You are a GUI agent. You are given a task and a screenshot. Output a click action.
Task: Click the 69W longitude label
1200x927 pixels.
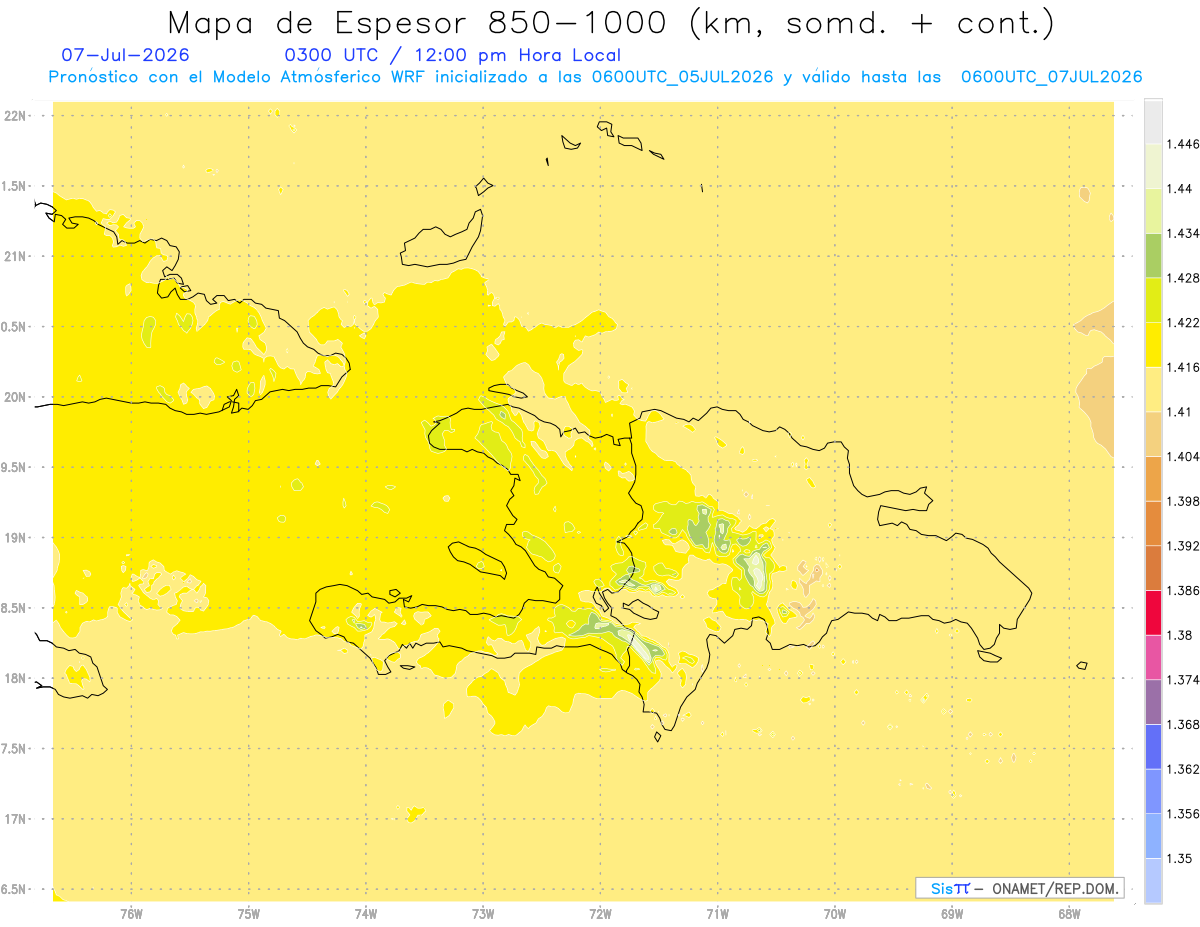pyautogui.click(x=952, y=914)
